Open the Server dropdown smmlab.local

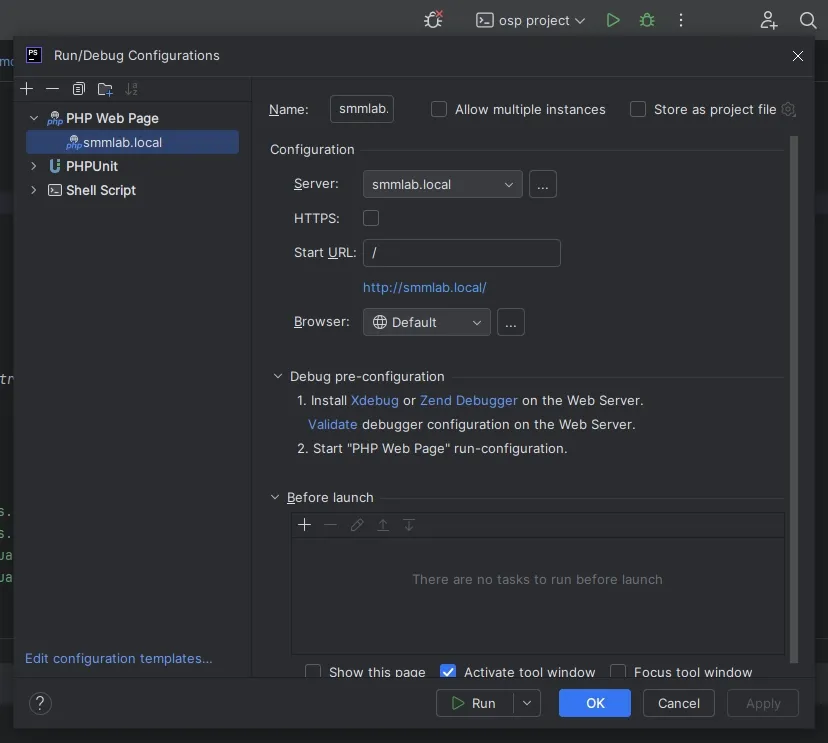coord(443,184)
